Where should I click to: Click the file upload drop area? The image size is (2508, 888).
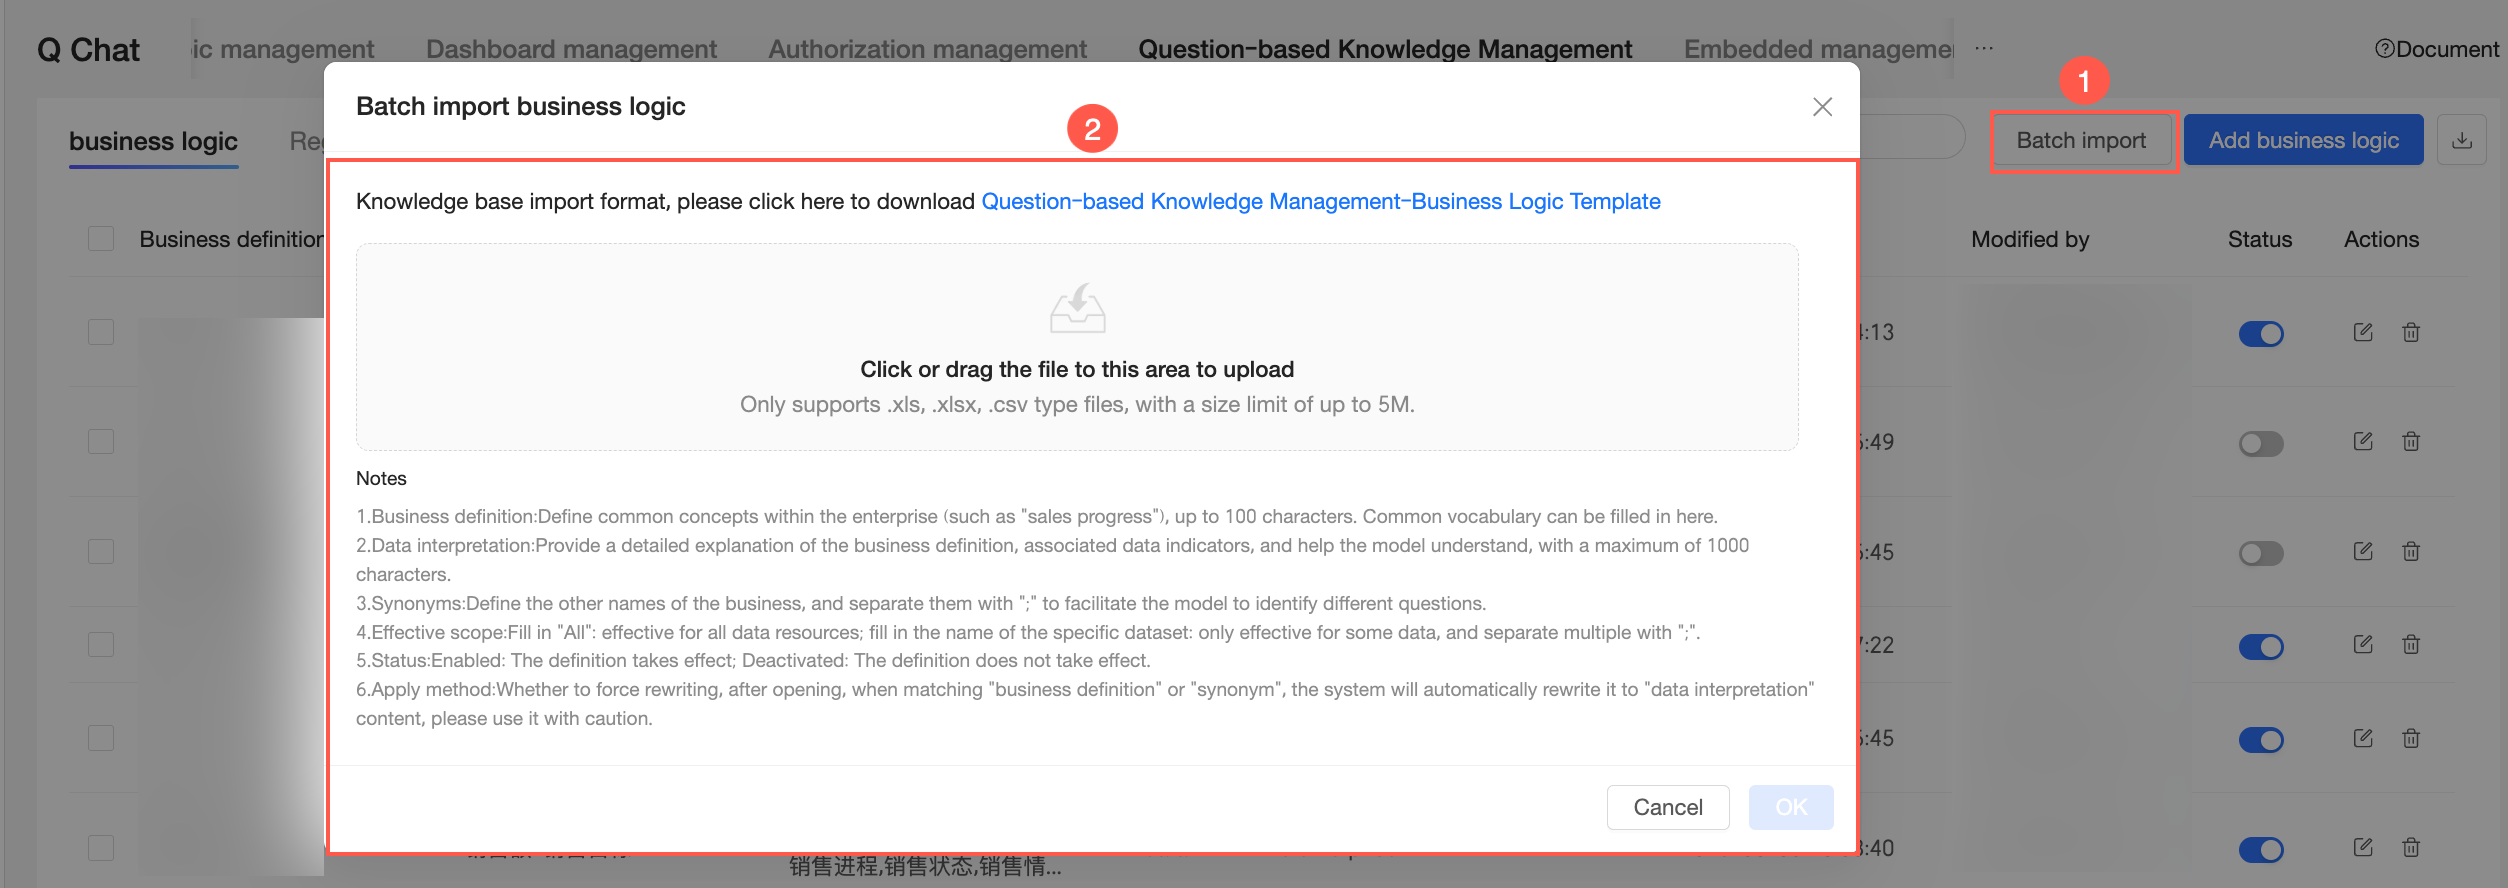point(1077,347)
